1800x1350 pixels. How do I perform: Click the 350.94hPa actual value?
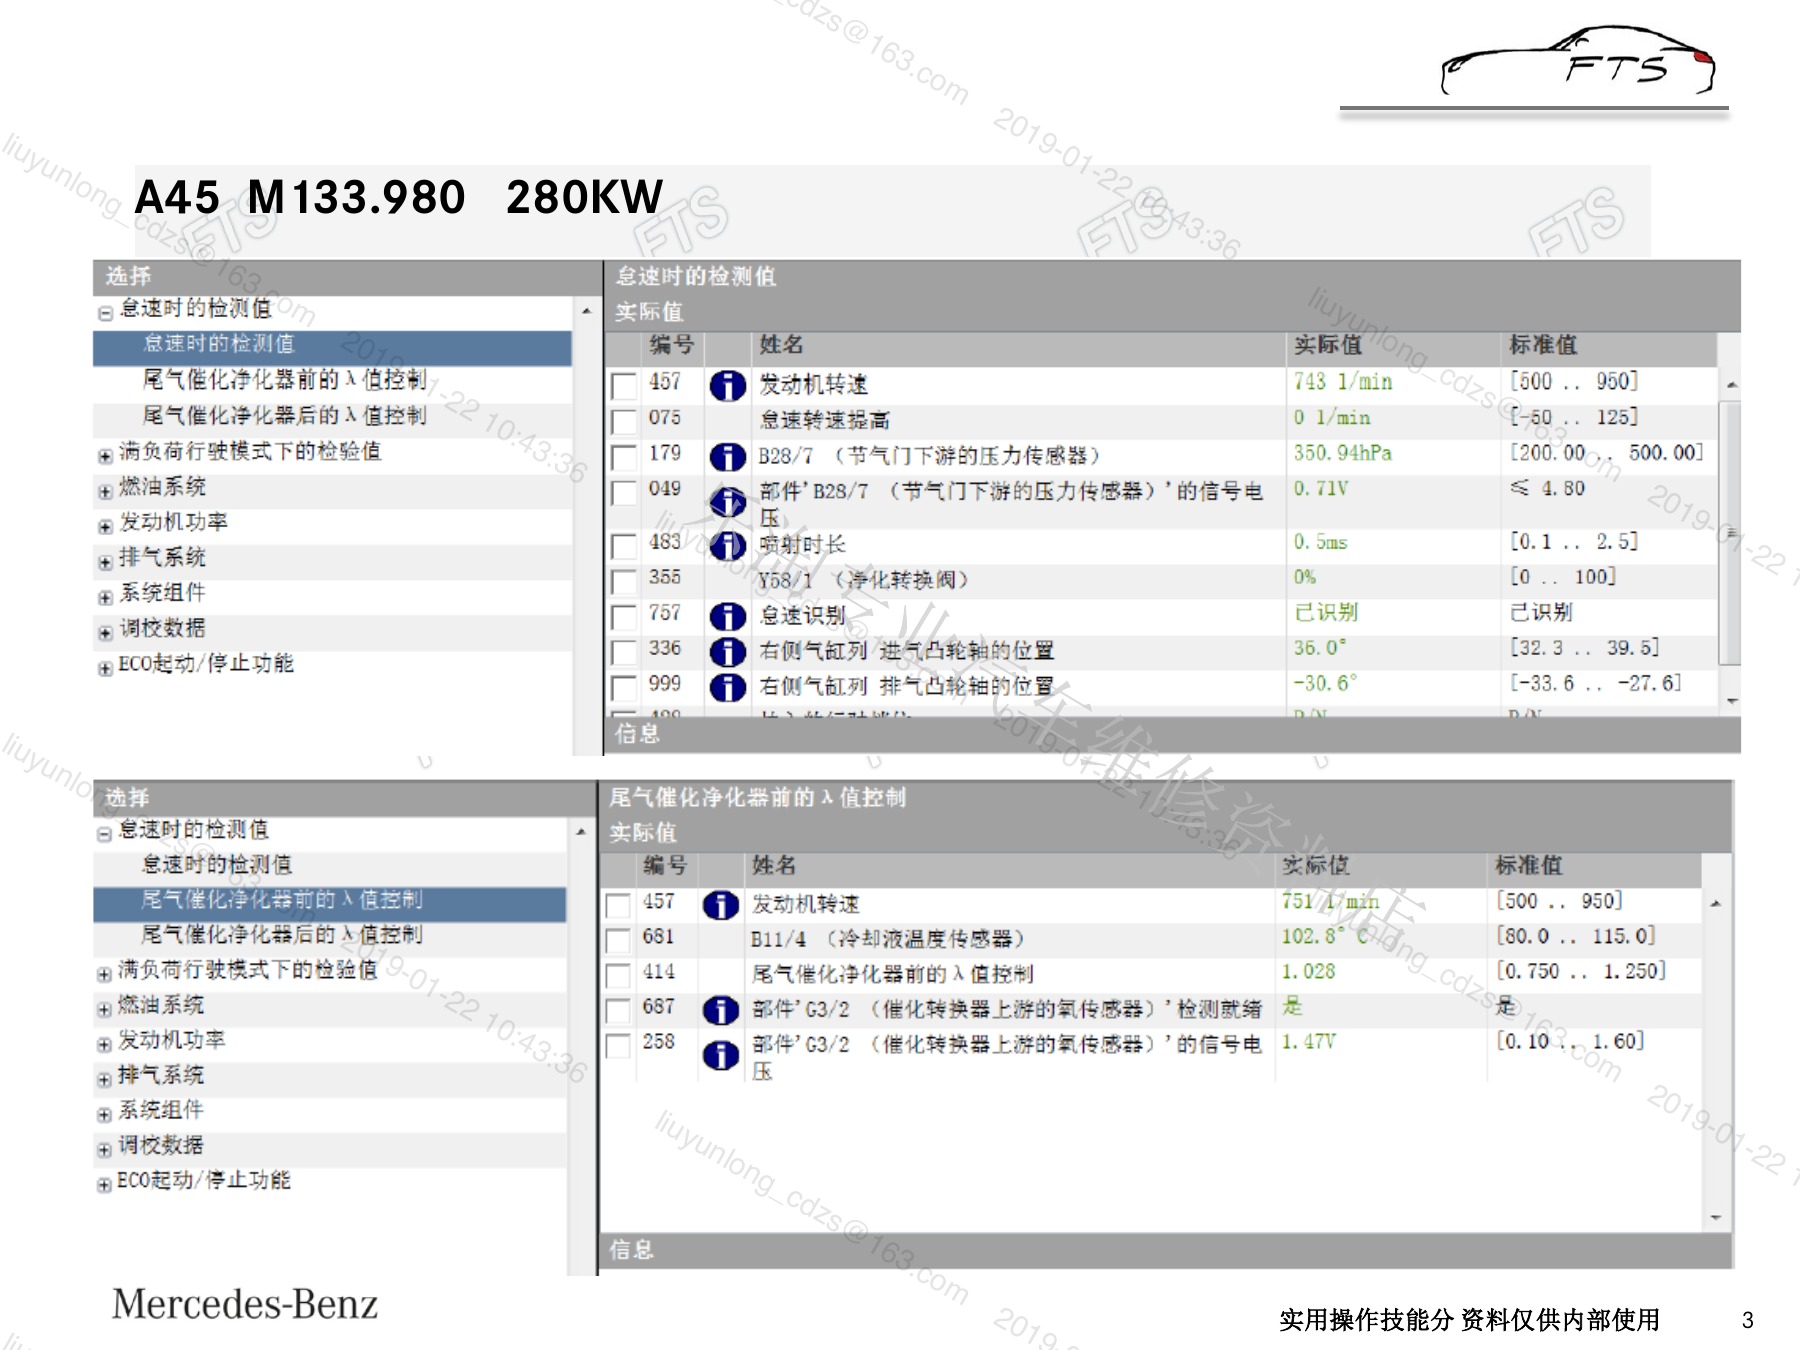pos(1342,454)
